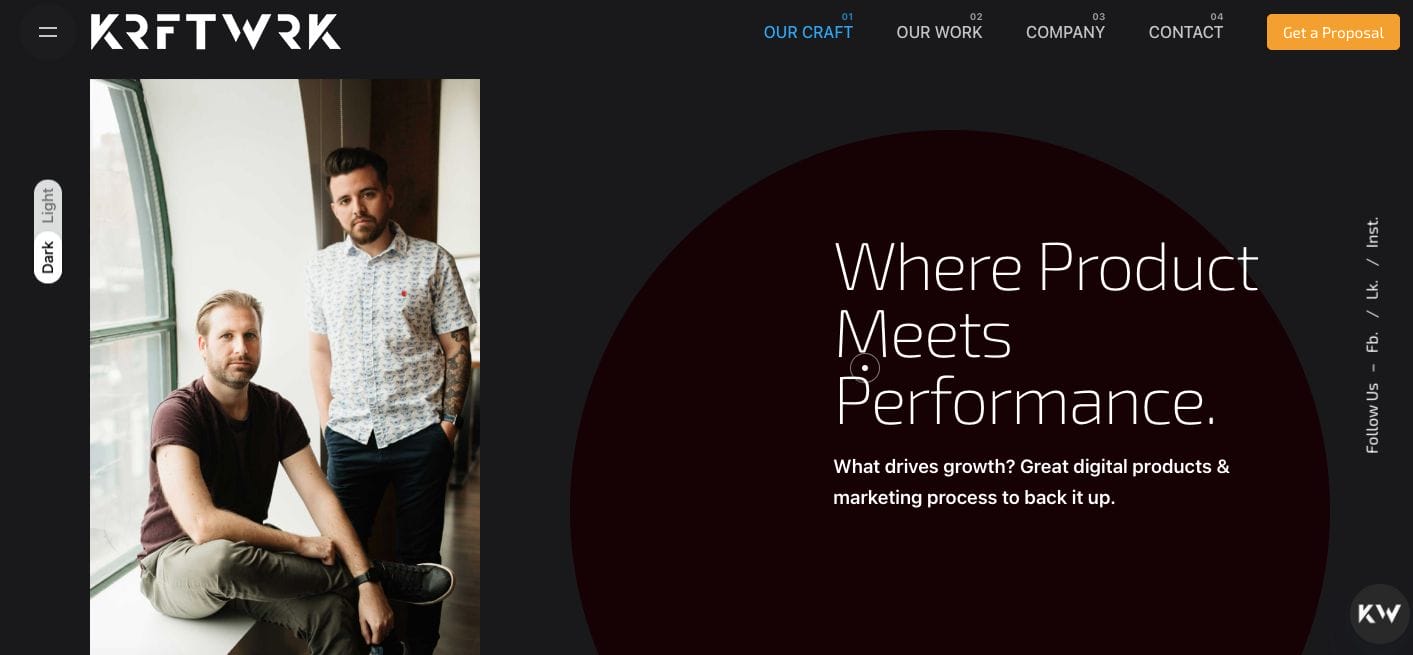Click the Get a Proposal button
The width and height of the screenshot is (1413, 655).
tap(1333, 32)
